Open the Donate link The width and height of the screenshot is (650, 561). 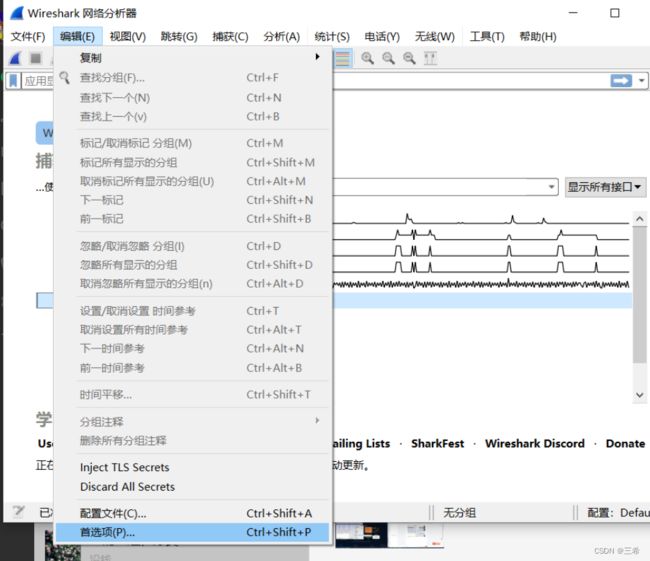625,444
